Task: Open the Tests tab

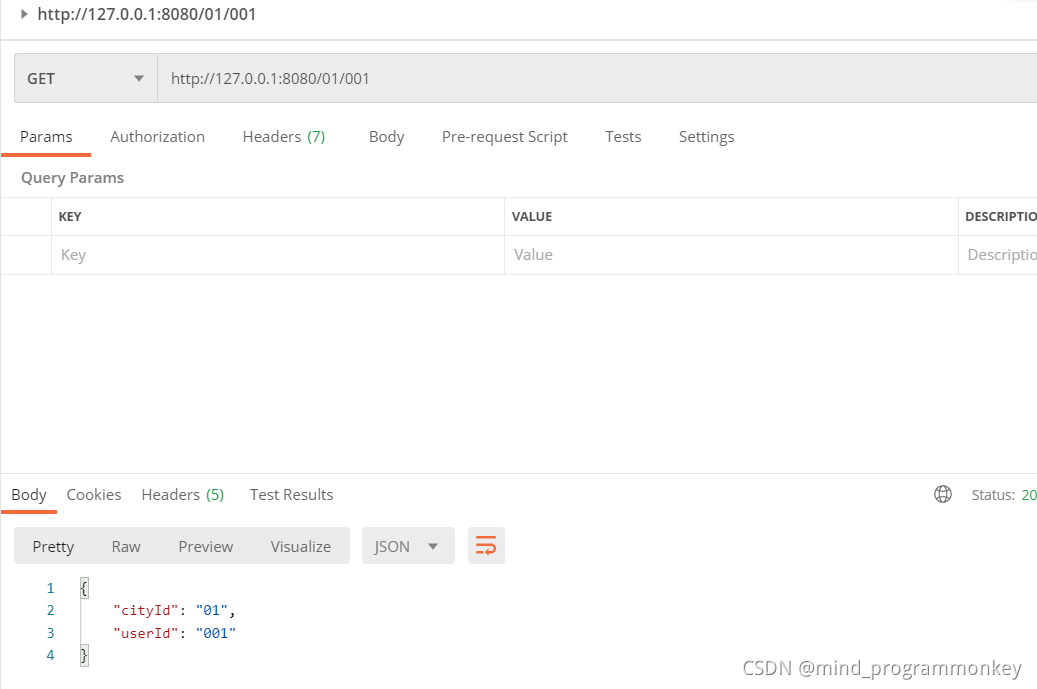Action: coord(623,137)
